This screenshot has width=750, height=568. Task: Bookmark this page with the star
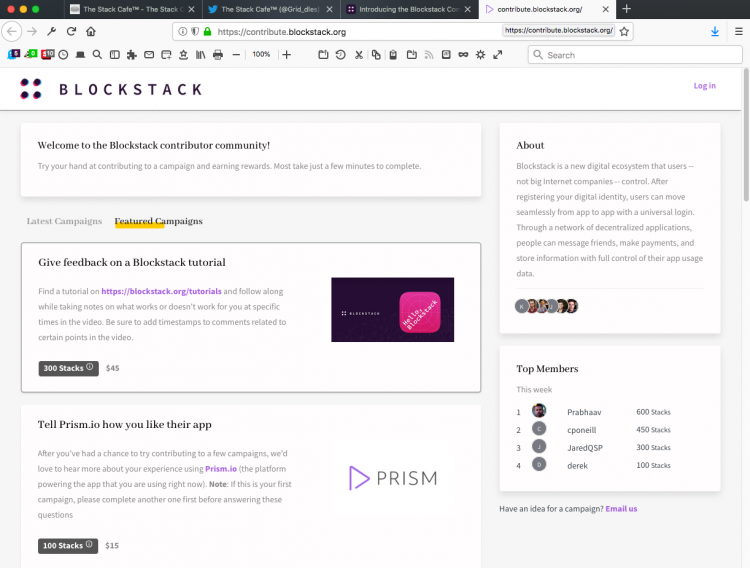pyautogui.click(x=624, y=32)
